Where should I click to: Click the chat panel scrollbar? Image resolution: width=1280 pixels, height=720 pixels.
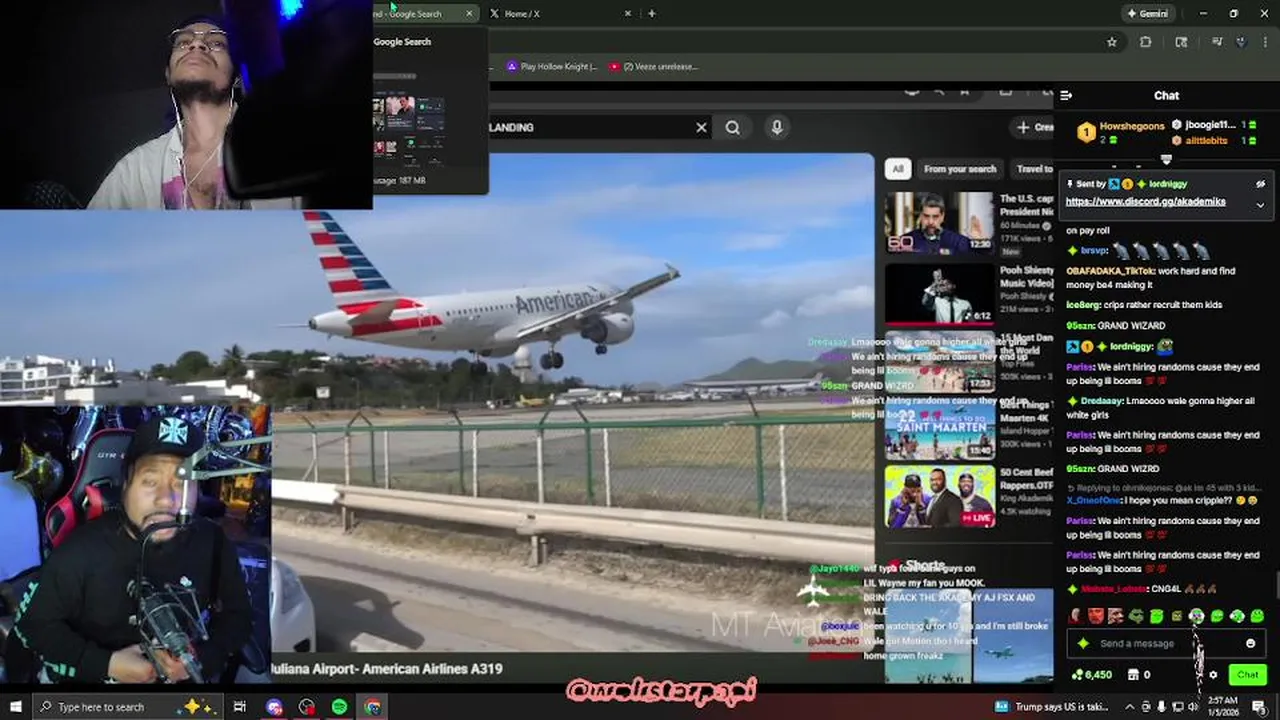click(x=1276, y=585)
